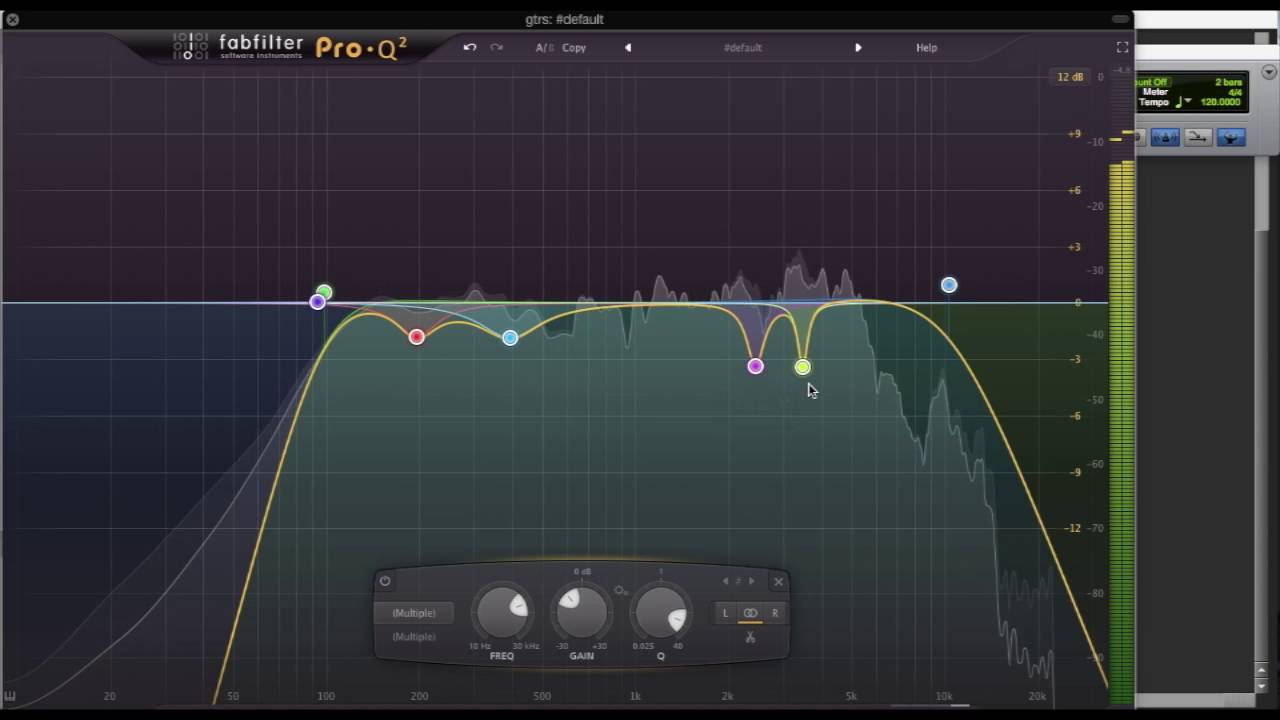The height and width of the screenshot is (720, 1280).
Task: Click the next preset arrow
Action: click(858, 47)
